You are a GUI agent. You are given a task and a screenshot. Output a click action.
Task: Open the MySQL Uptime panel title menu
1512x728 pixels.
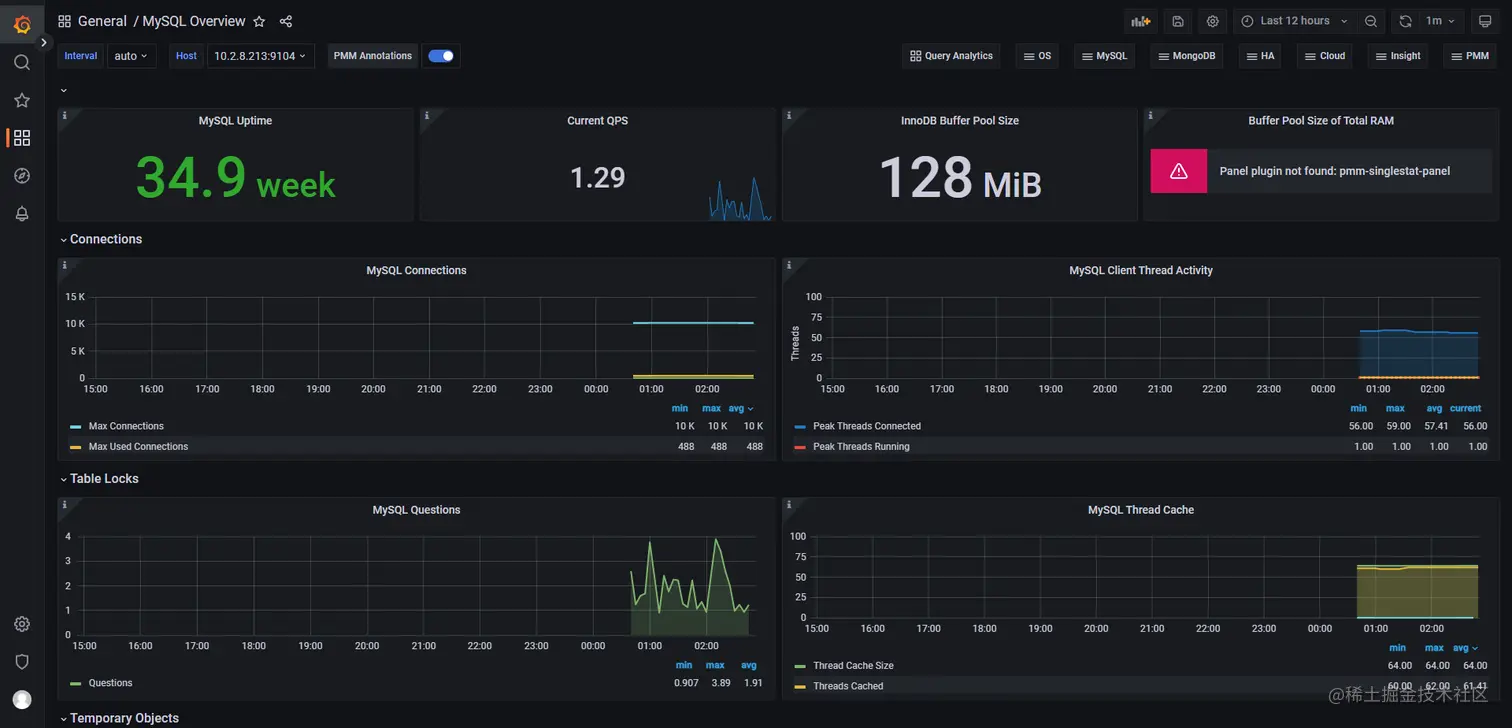pos(235,120)
